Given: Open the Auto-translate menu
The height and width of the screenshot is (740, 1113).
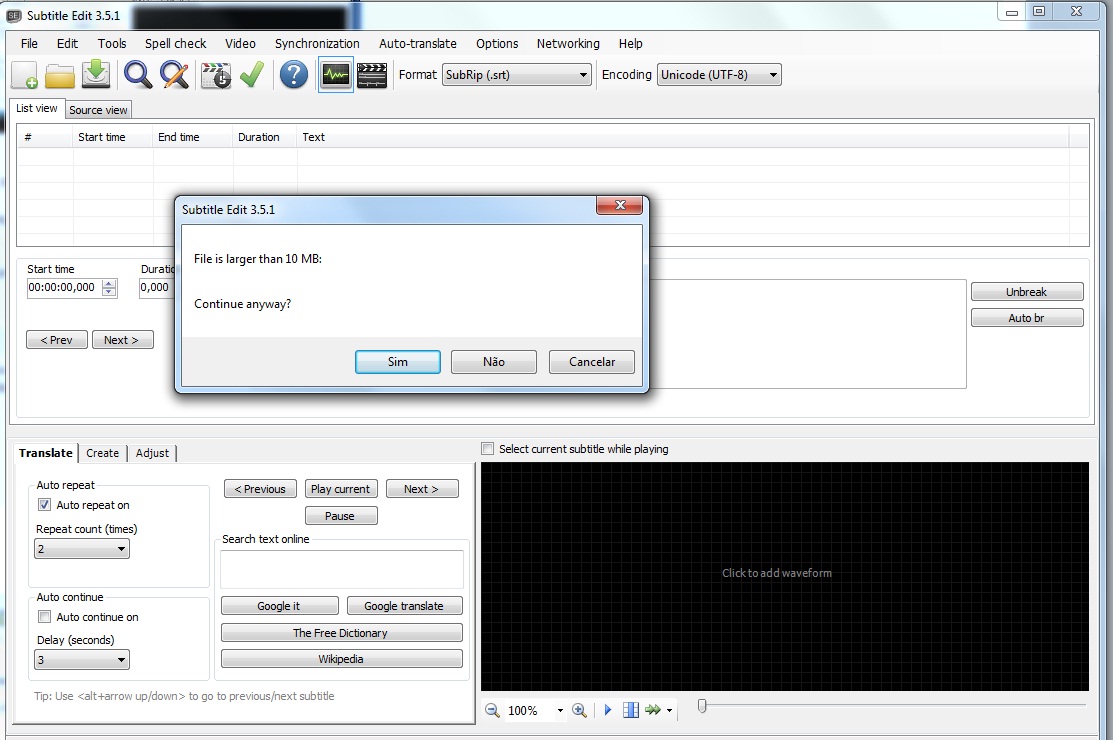Looking at the screenshot, I should coord(417,43).
